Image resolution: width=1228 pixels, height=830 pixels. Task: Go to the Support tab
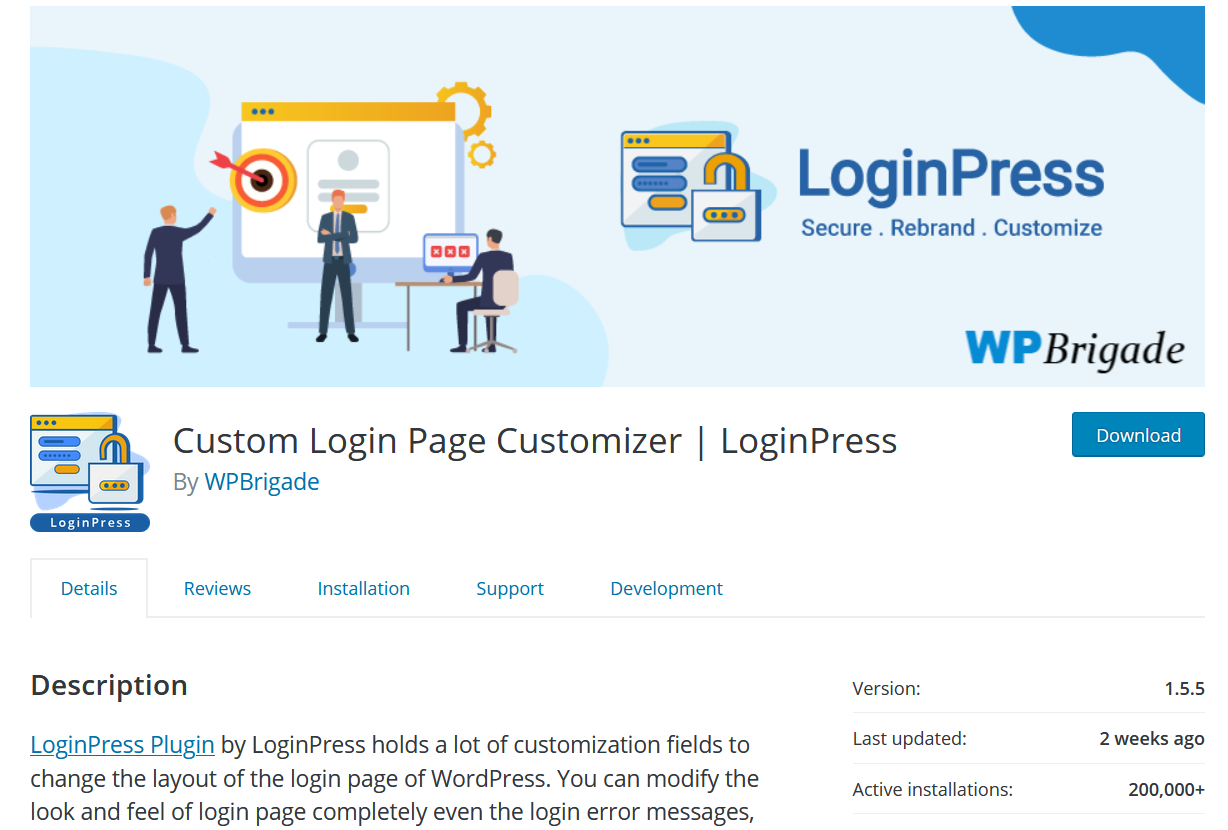pos(510,588)
